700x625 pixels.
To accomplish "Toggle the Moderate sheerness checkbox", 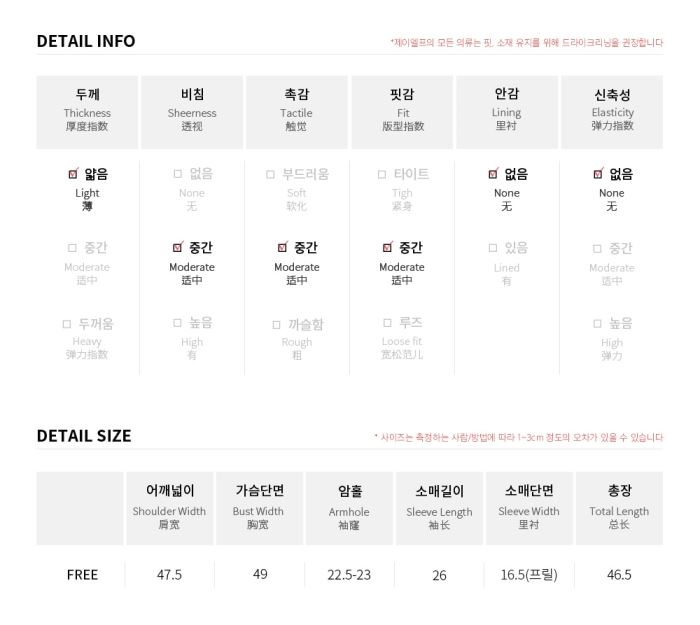I will point(178,247).
